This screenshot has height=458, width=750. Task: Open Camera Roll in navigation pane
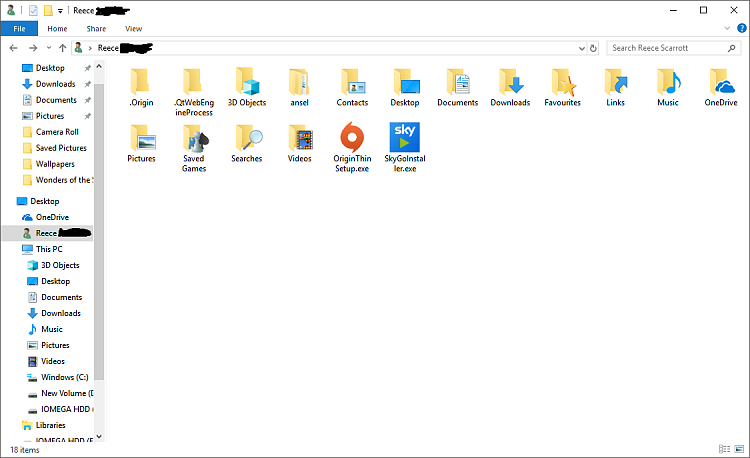coord(57,132)
